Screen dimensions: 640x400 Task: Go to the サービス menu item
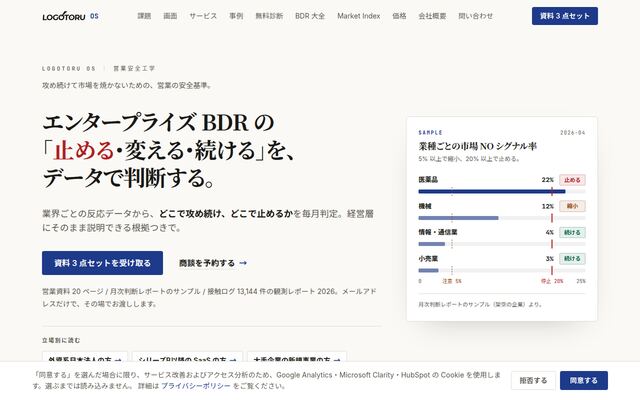pyautogui.click(x=203, y=16)
